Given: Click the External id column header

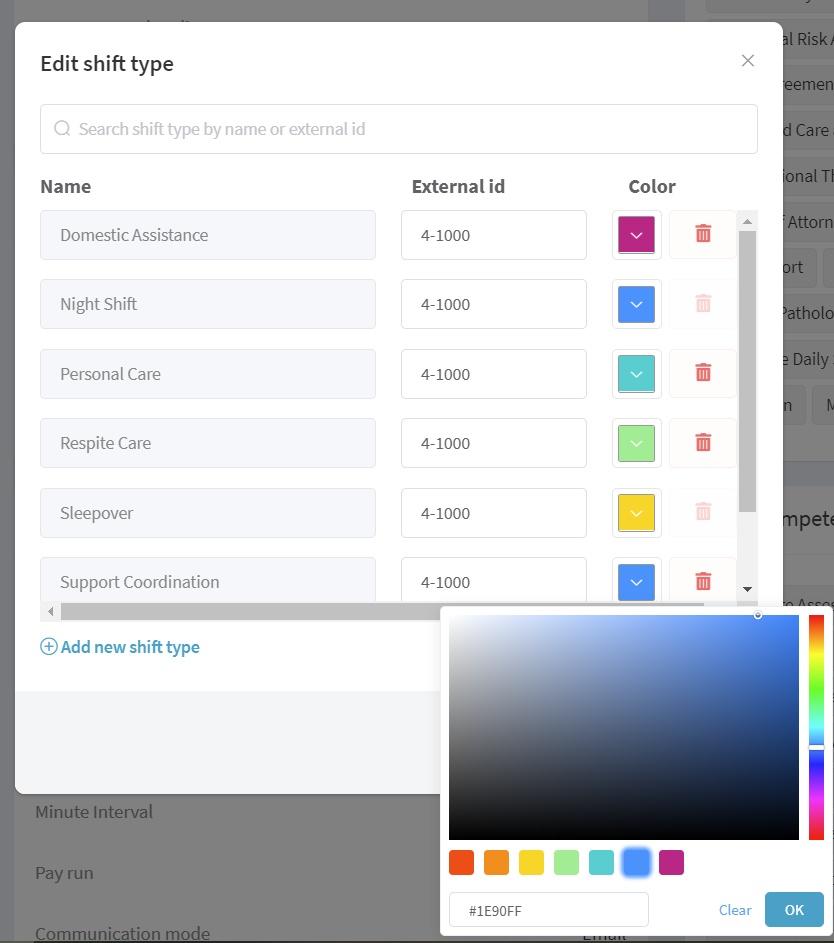Looking at the screenshot, I should (458, 186).
